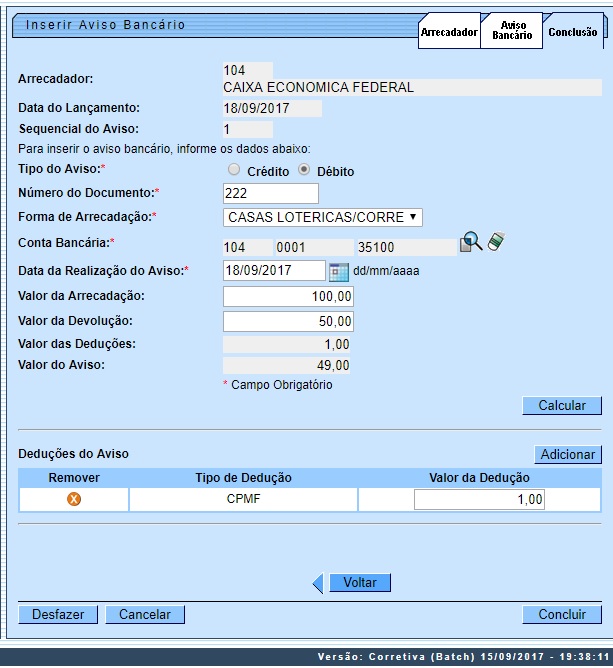
Task: Open the Conclusão tab
Action: pos(572,32)
